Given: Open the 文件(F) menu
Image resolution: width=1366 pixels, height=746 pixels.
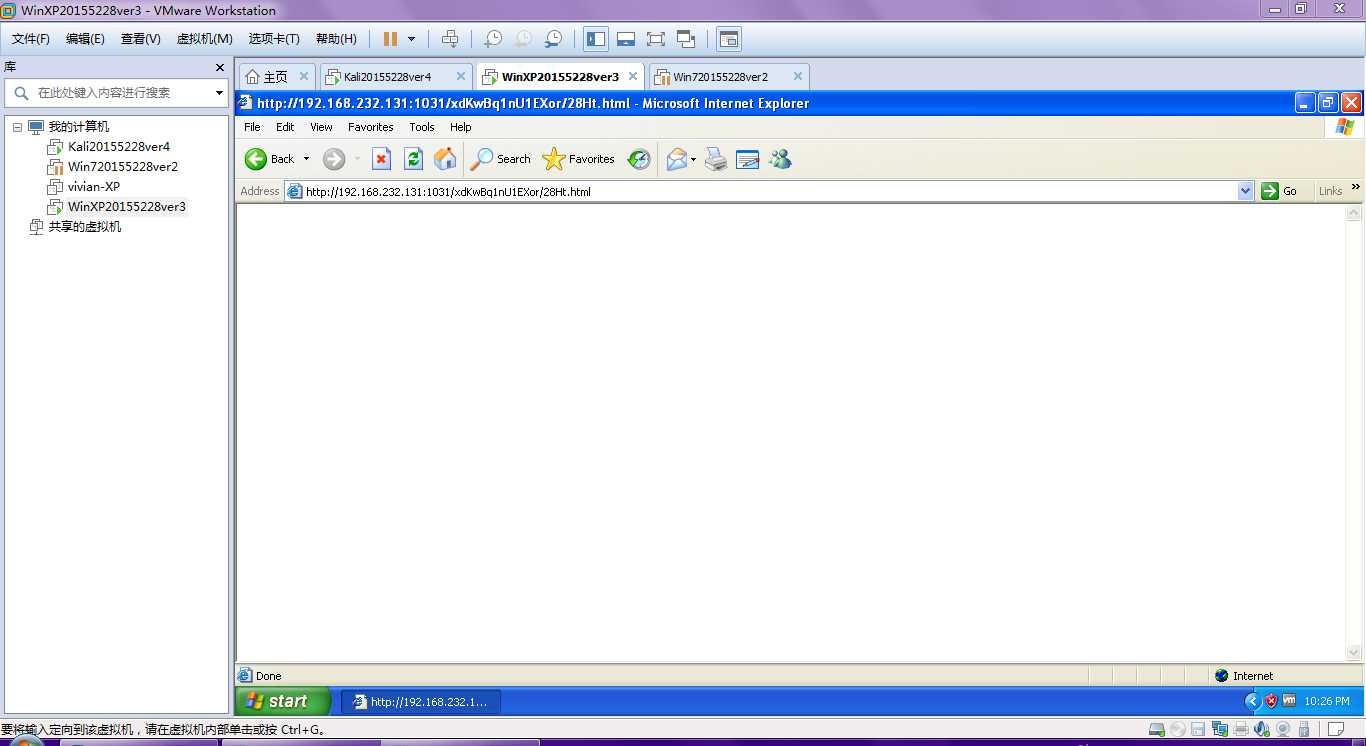Looking at the screenshot, I should (x=31, y=39).
